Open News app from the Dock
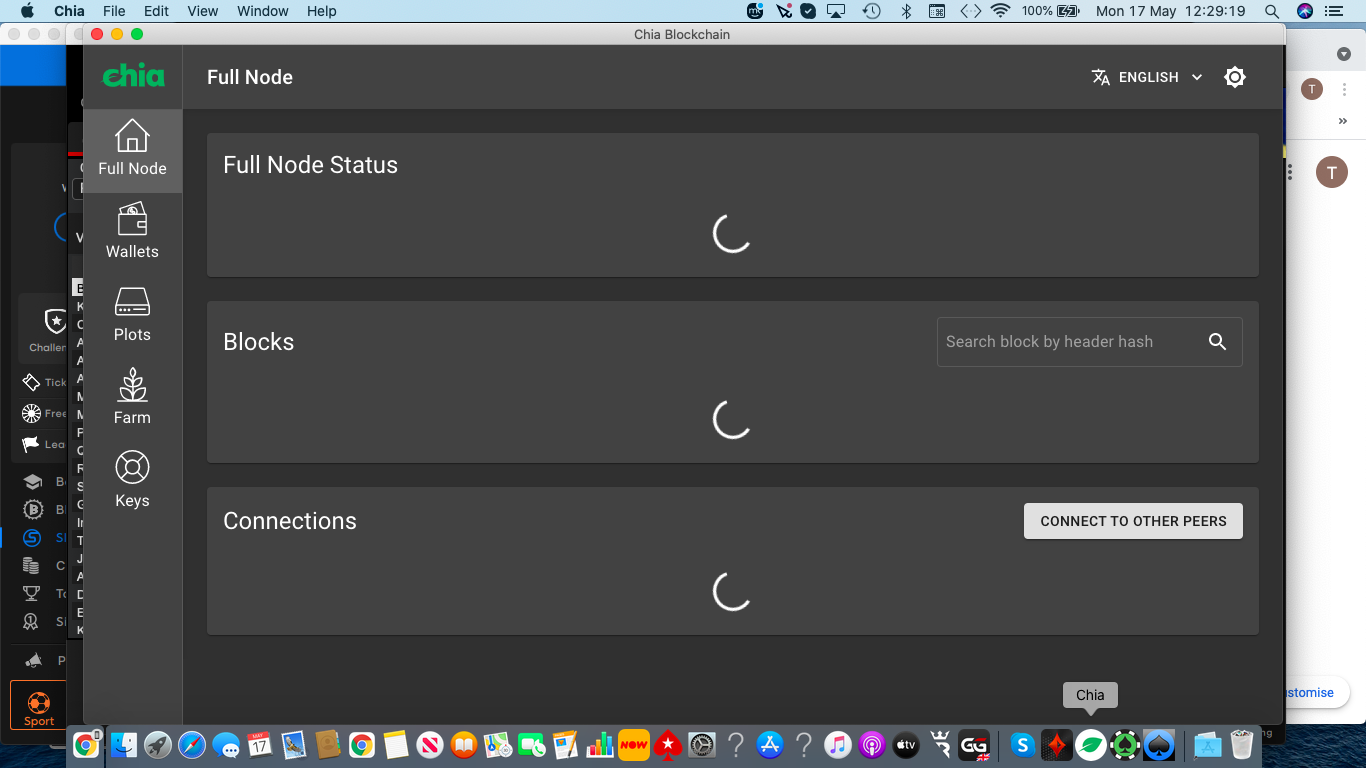The height and width of the screenshot is (768, 1366). 430,745
